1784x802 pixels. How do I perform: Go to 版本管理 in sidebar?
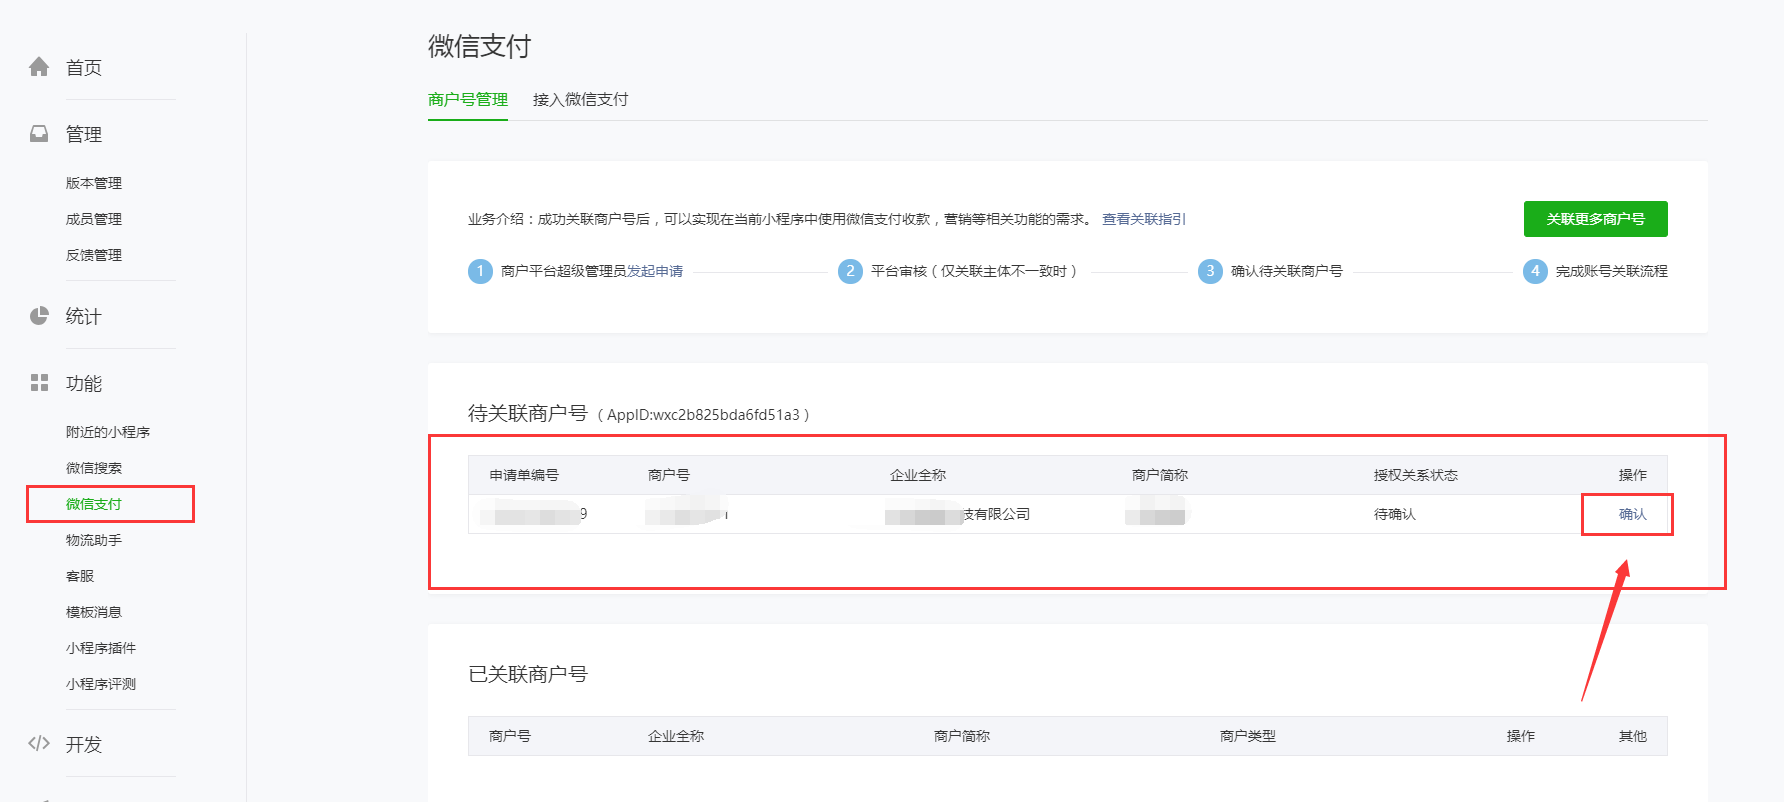tap(94, 183)
